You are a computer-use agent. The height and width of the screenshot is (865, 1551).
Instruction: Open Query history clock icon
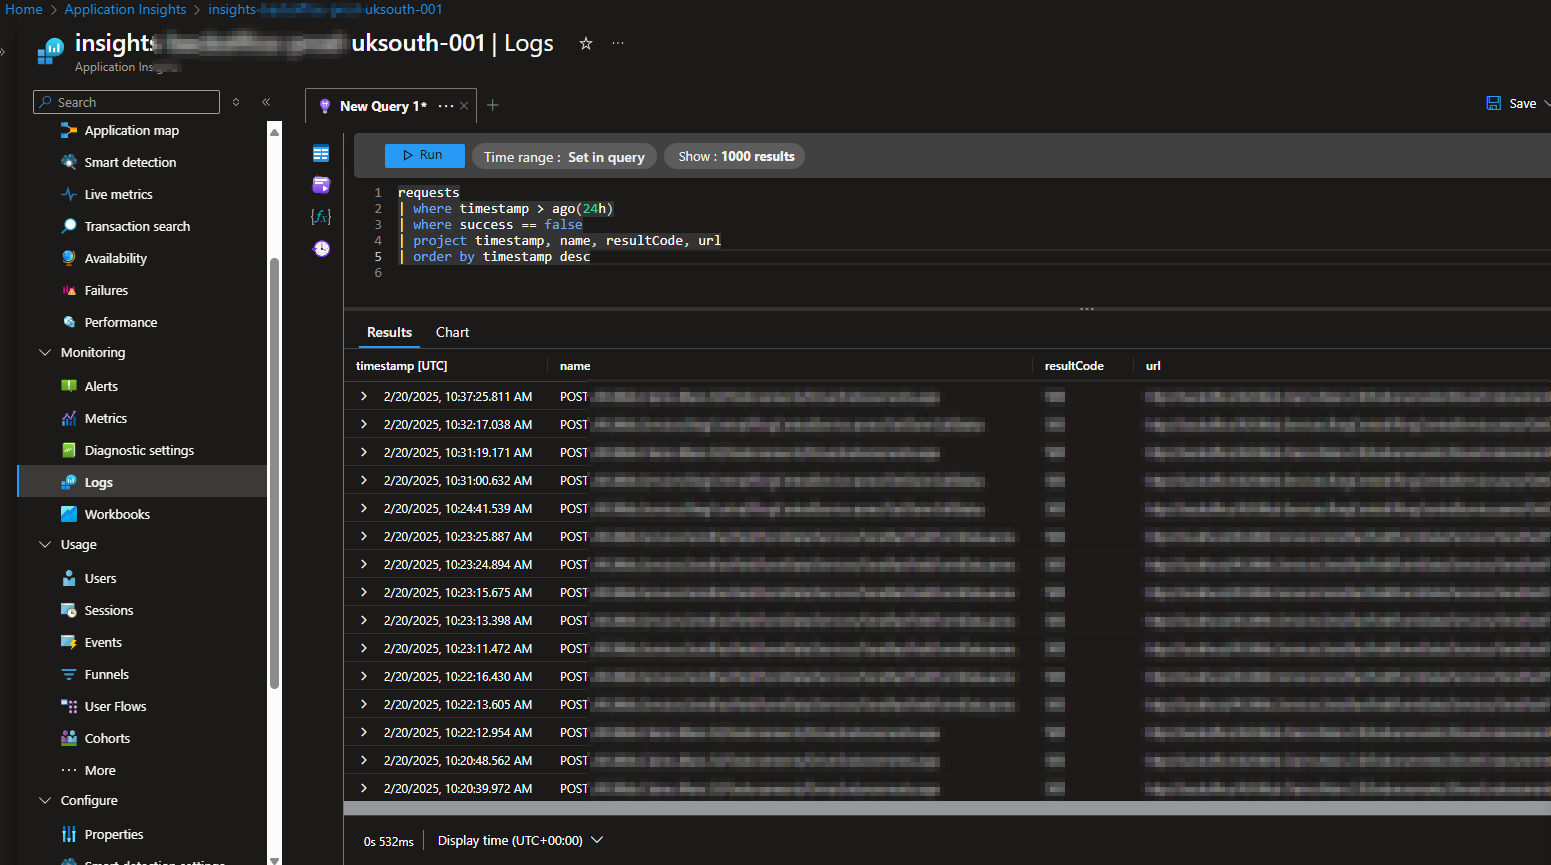point(321,248)
